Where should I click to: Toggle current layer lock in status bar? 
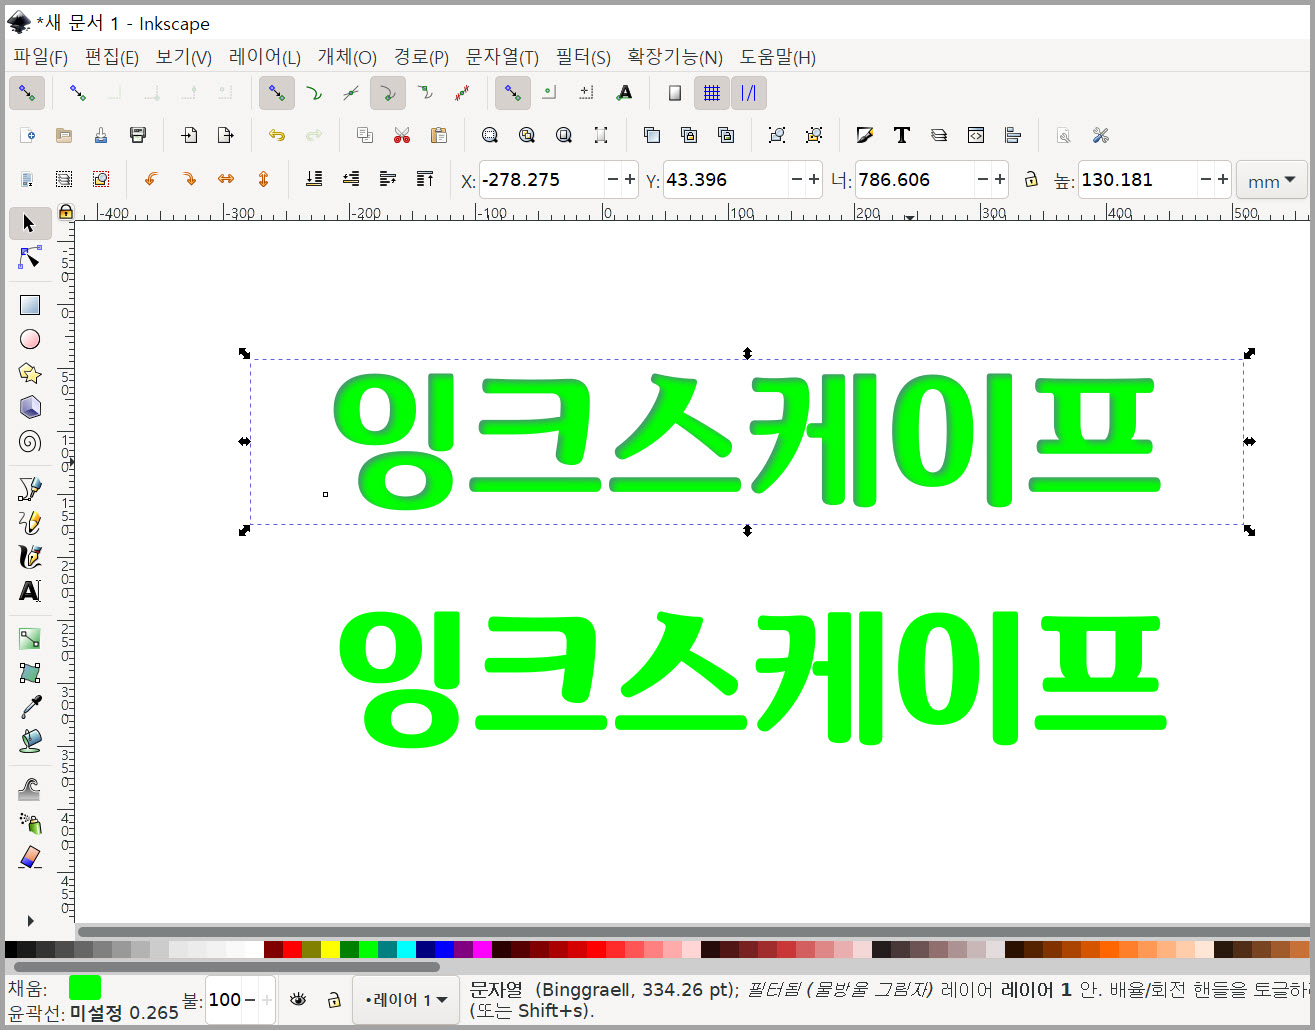click(334, 999)
